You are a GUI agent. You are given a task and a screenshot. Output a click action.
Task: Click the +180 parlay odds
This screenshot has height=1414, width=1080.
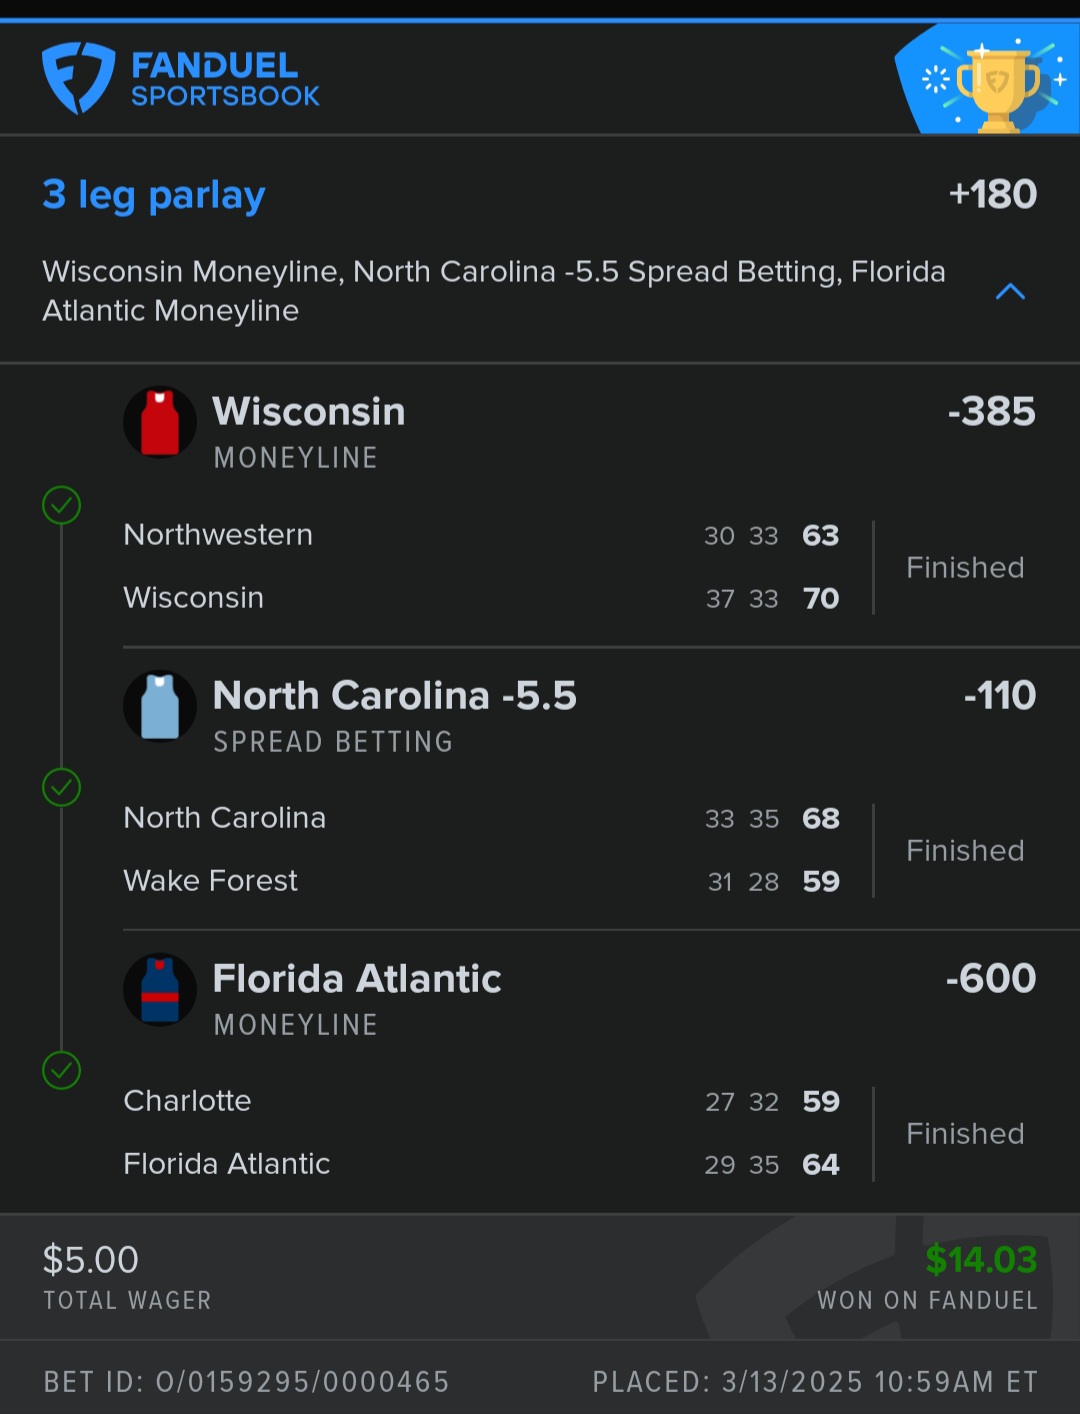point(992,194)
